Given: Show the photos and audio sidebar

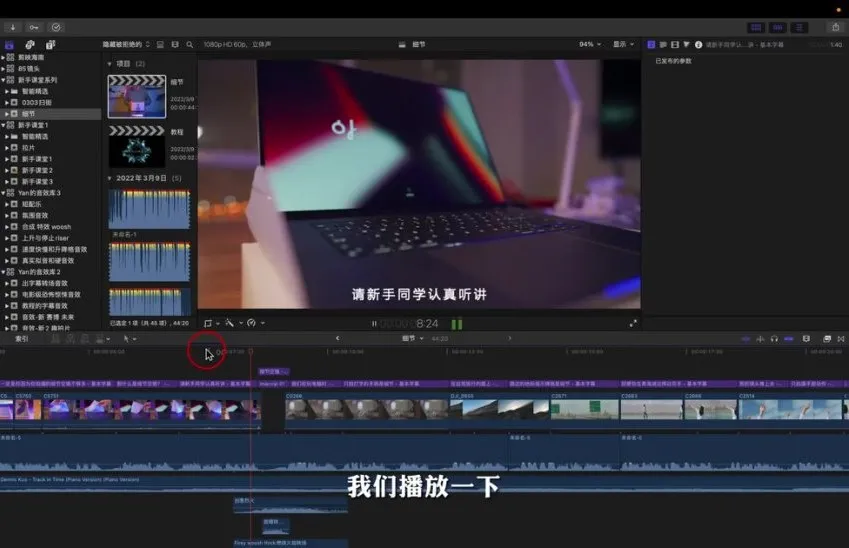Looking at the screenshot, I should click(30, 45).
